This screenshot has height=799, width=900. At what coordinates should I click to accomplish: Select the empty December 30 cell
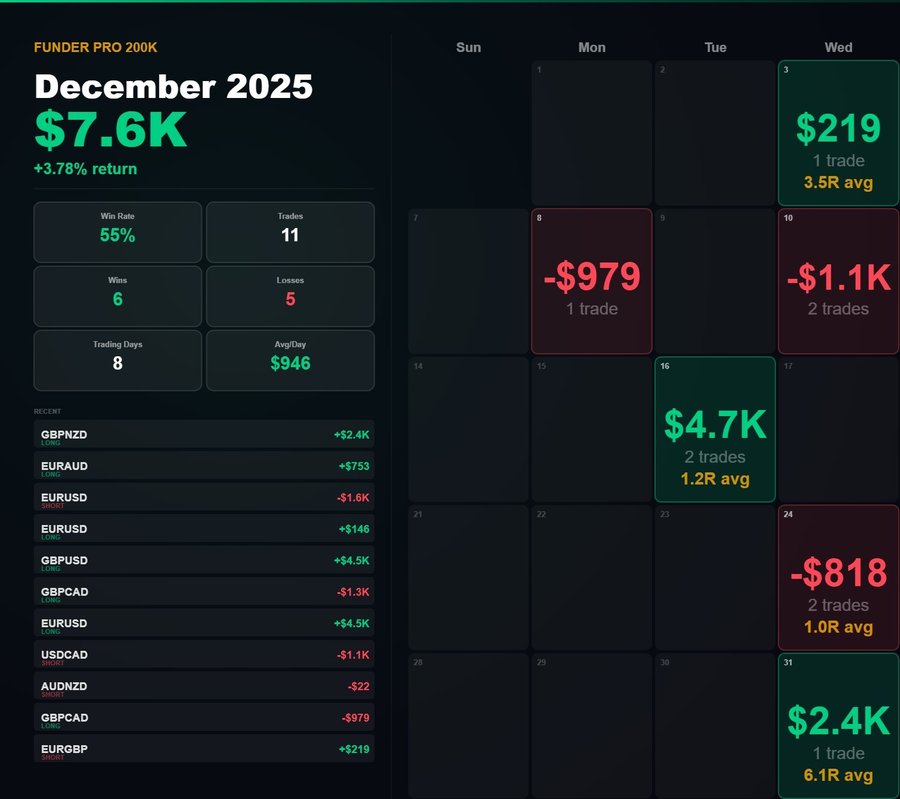[x=715, y=726]
